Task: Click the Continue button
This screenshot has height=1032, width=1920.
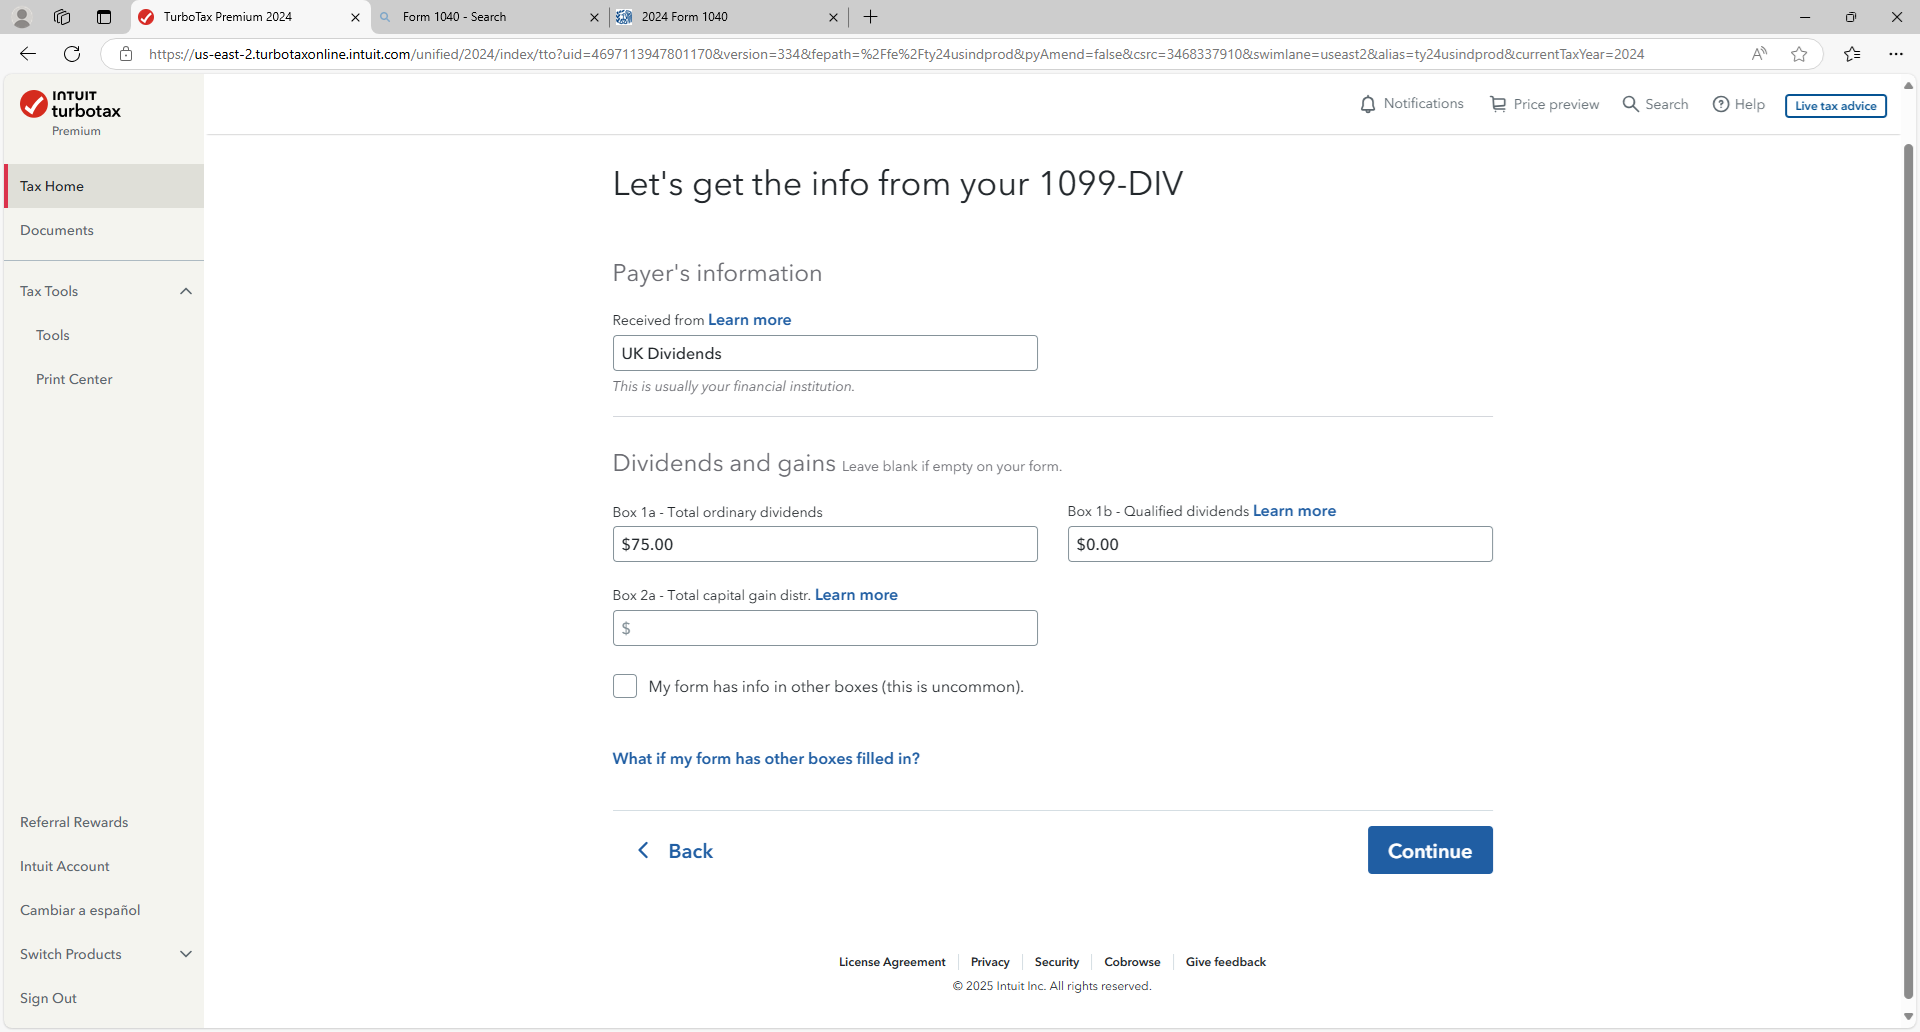Action: (1430, 850)
